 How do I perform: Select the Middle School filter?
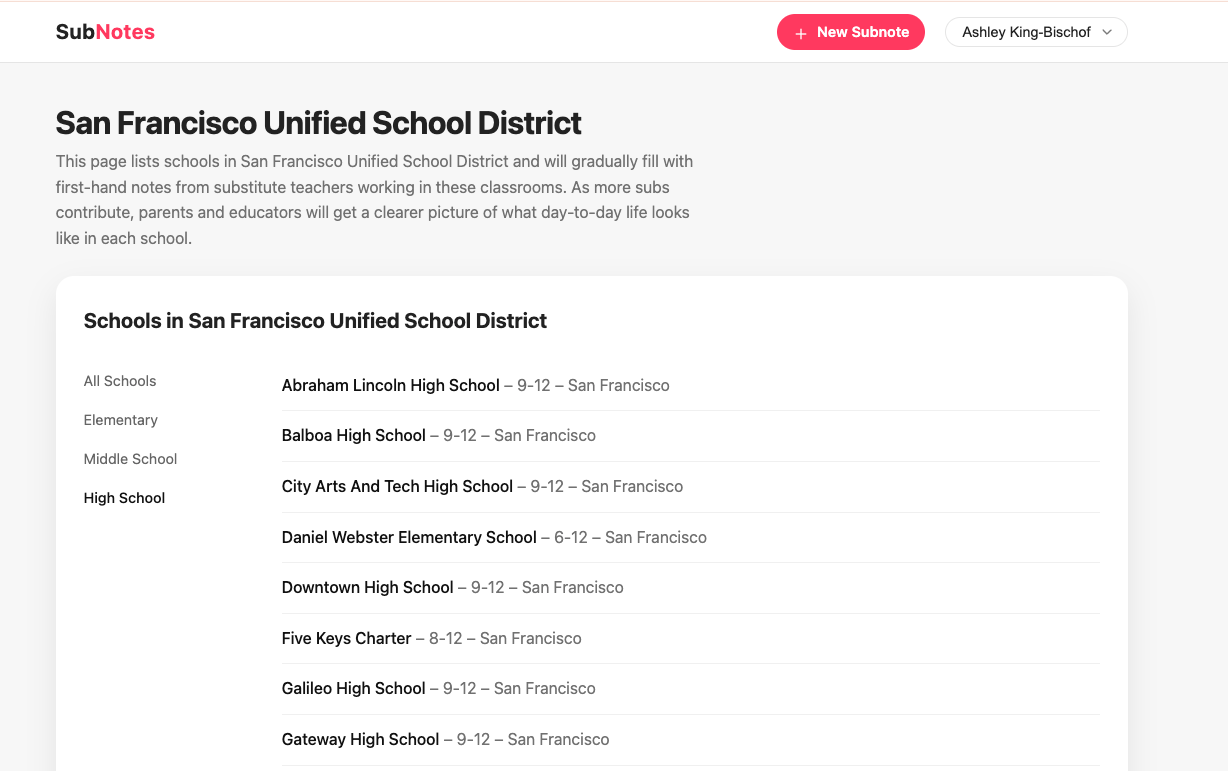coord(130,459)
